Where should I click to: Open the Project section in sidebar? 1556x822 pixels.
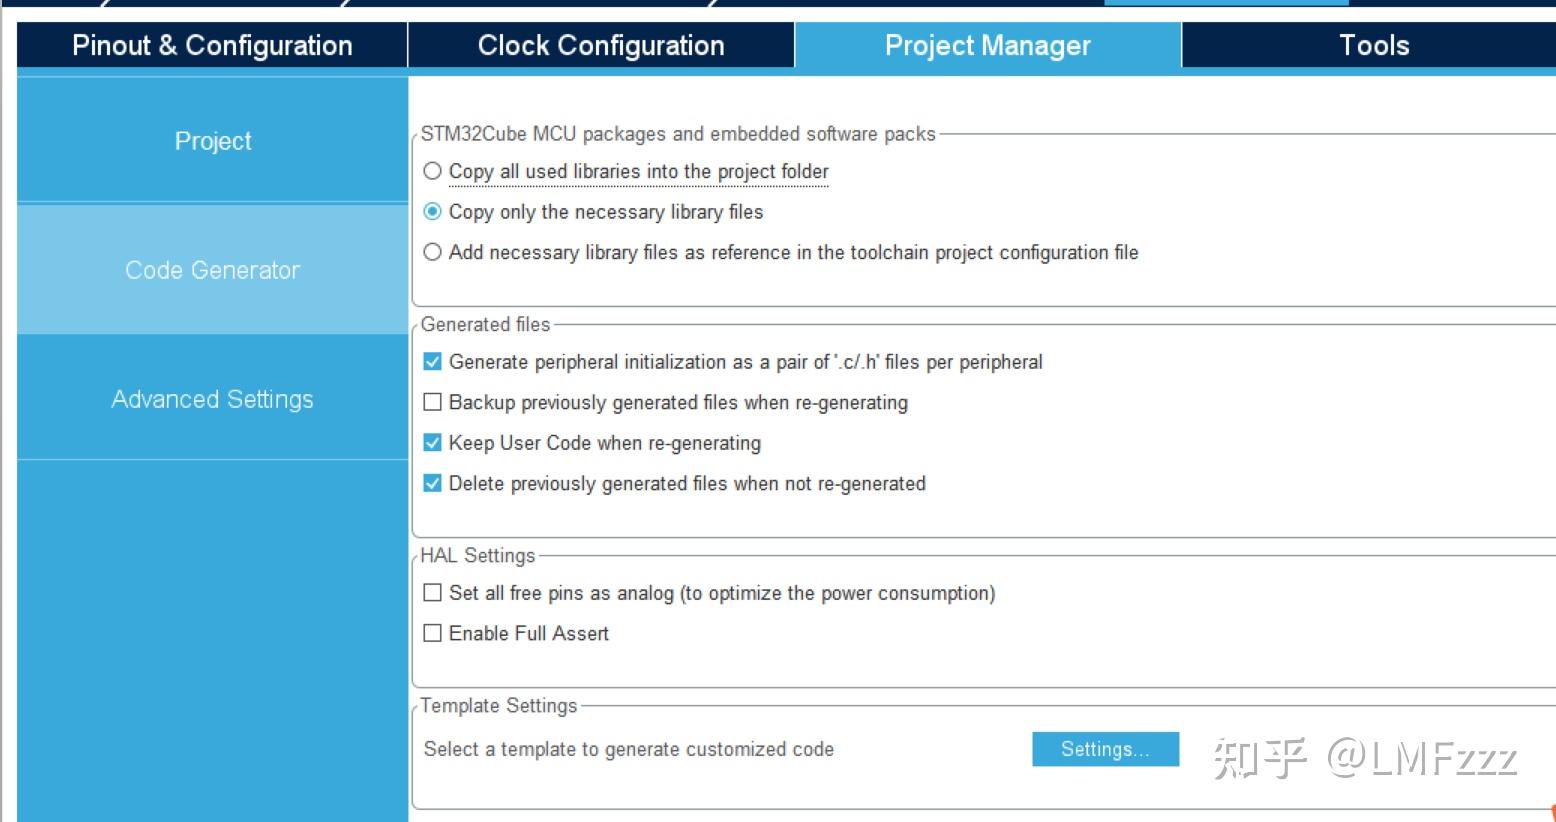pos(212,141)
